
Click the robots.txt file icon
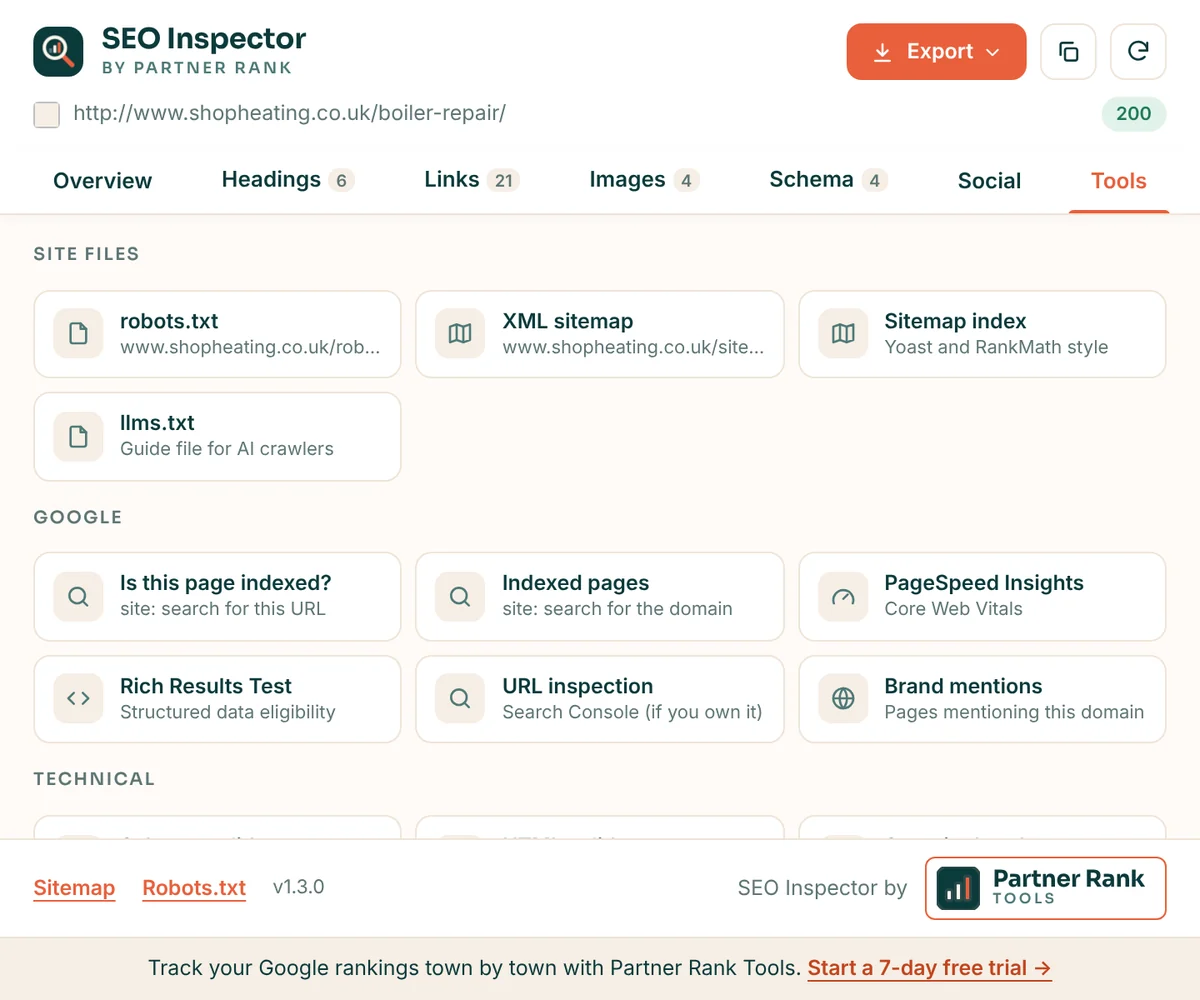pos(78,334)
